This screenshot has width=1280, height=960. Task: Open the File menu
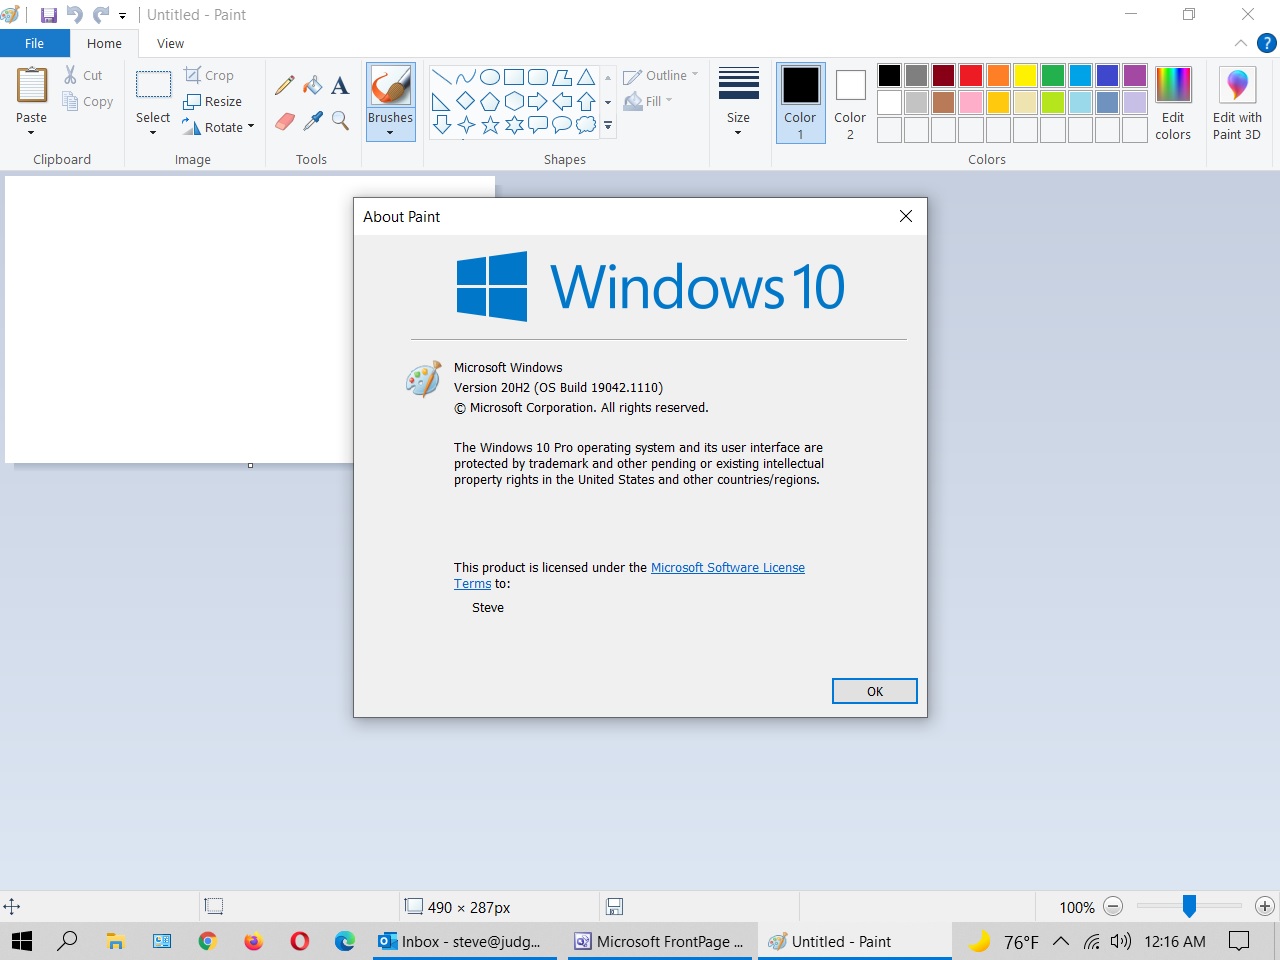35,43
